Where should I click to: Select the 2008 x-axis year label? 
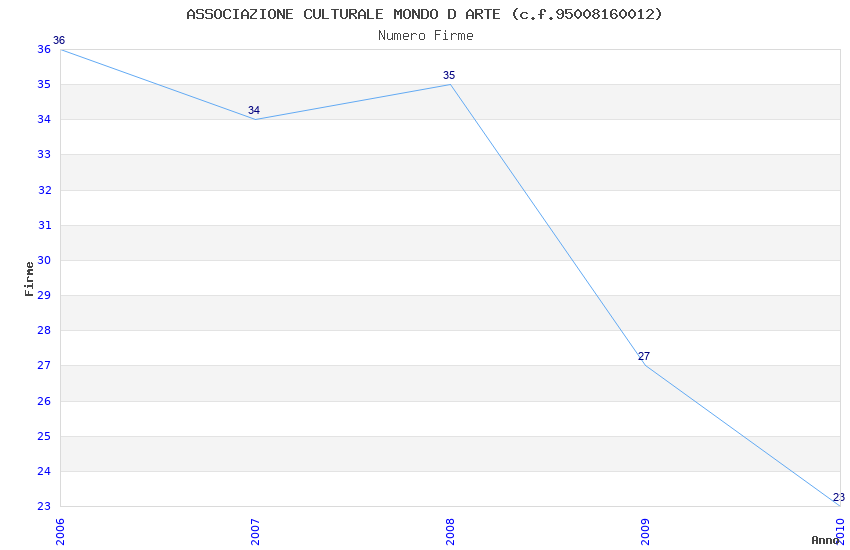point(450,532)
